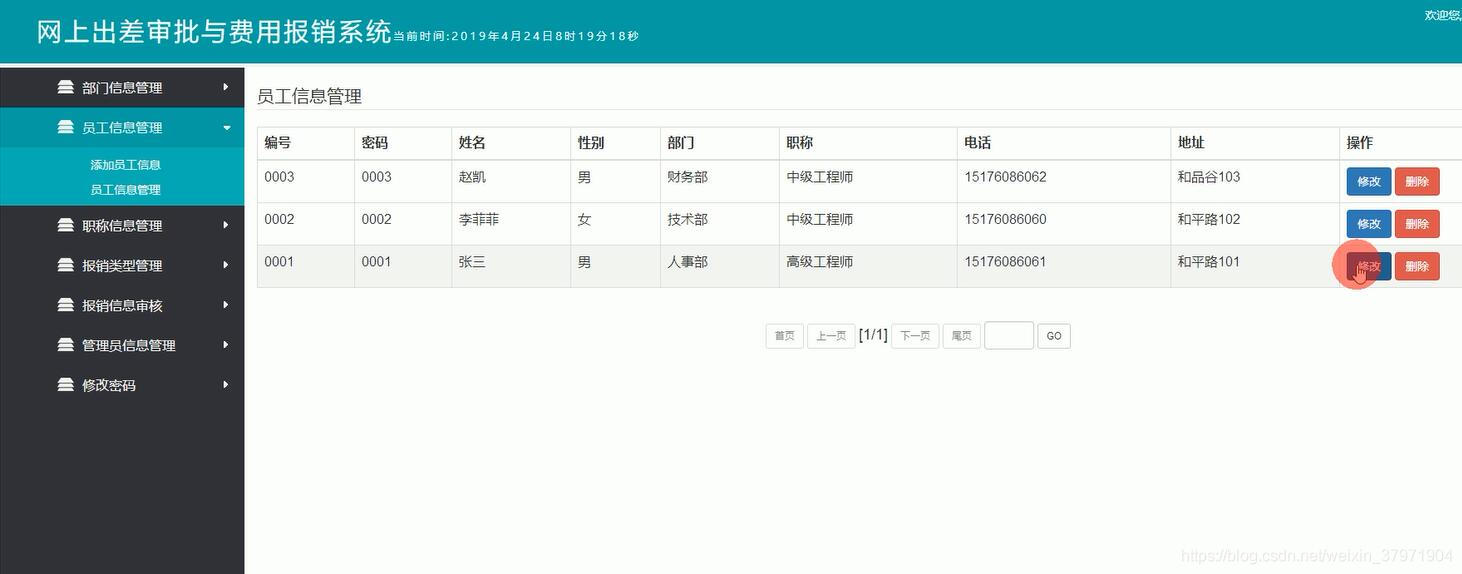Click the GO page jump button

pos(1054,336)
